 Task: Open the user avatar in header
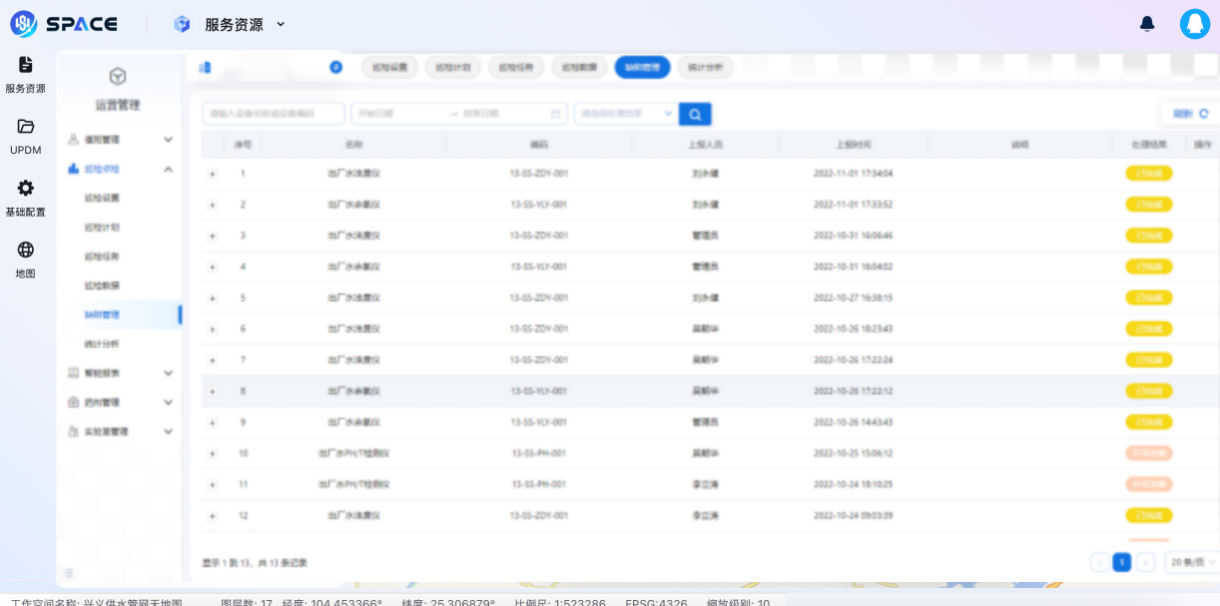pos(1194,24)
